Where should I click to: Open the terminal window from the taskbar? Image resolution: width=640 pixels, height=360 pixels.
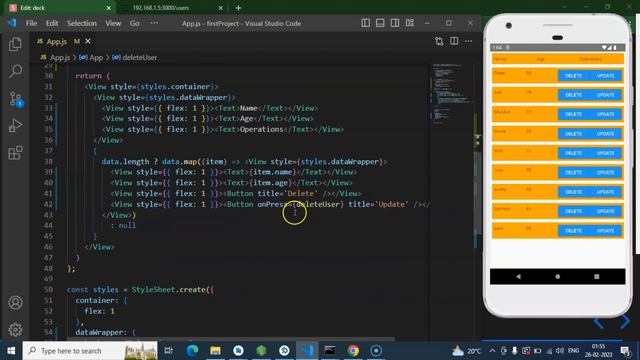(330, 350)
